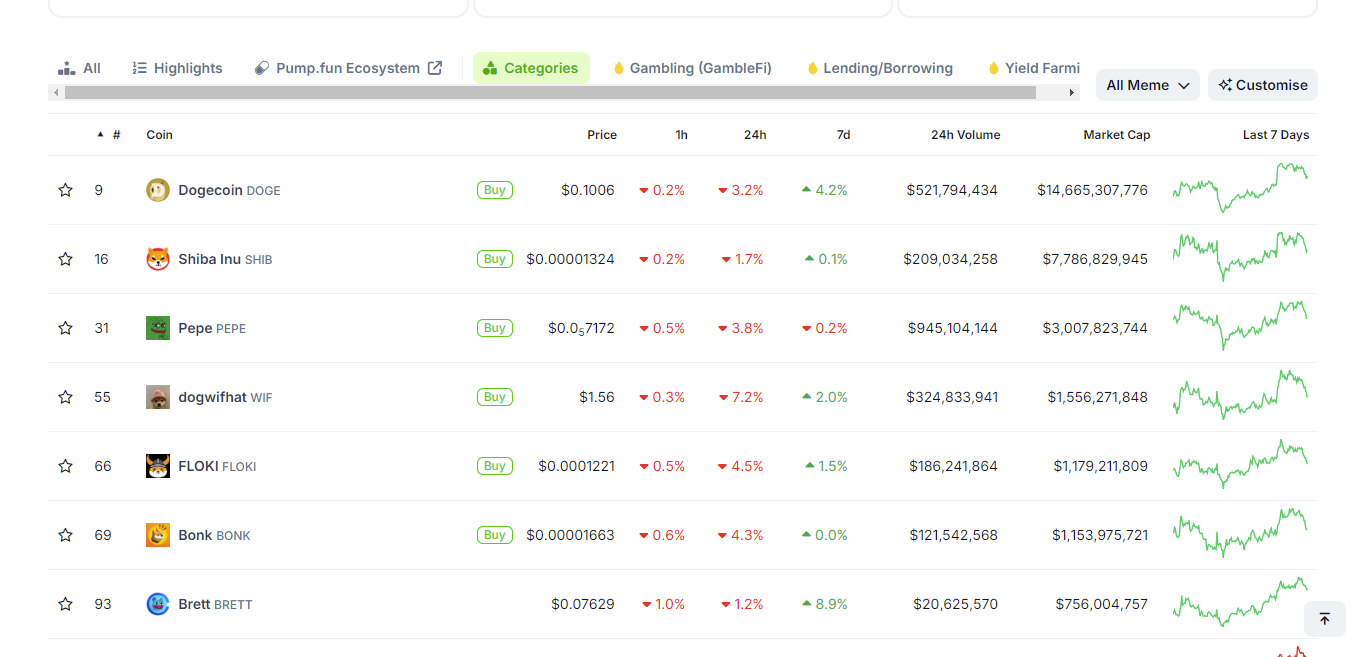Click the Customise sparkle icon
Image resolution: width=1366 pixels, height=657 pixels.
click(1225, 85)
